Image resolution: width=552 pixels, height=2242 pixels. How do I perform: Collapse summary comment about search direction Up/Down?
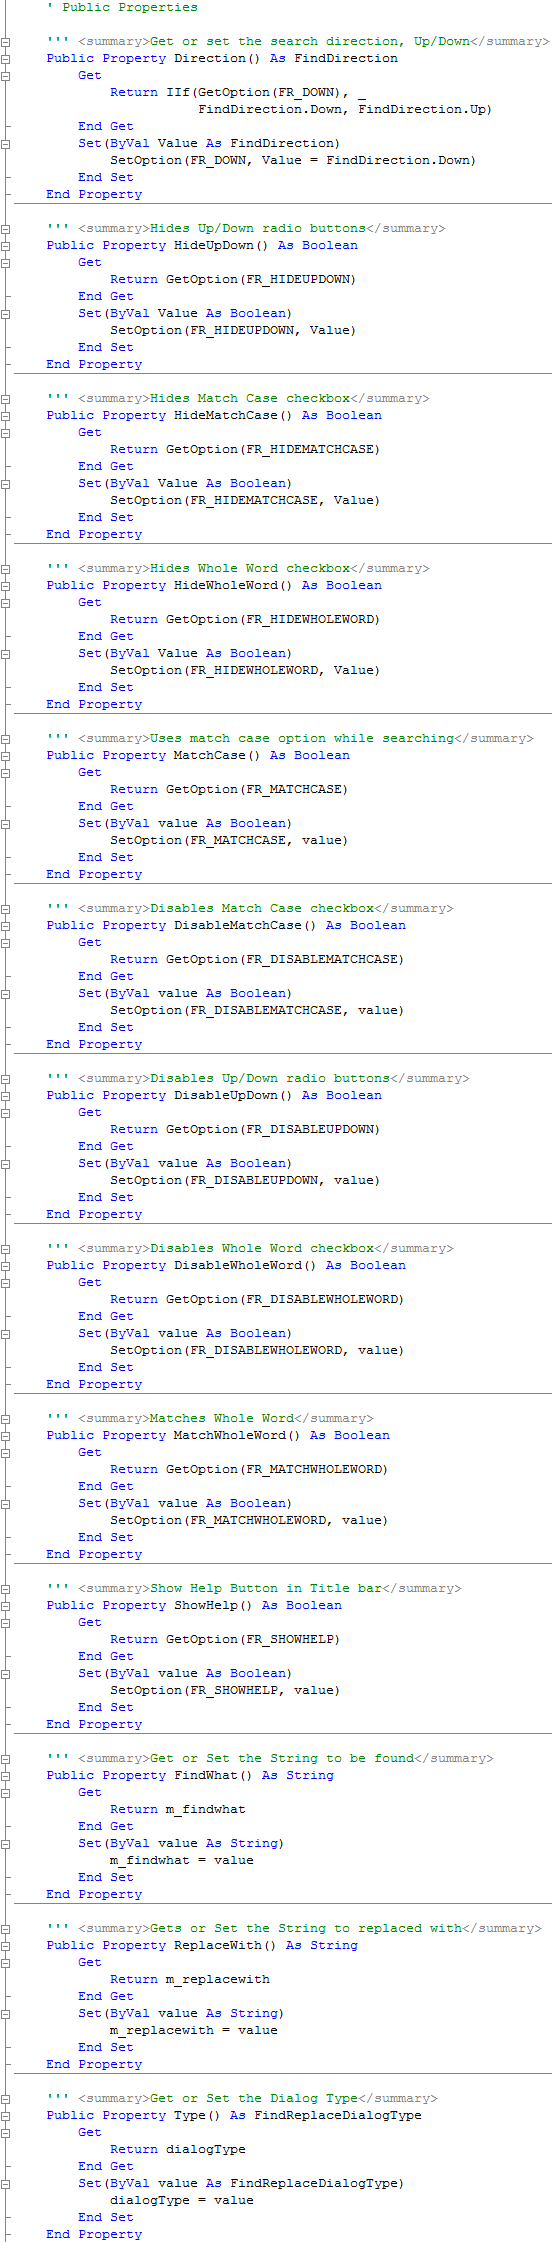click(x=6, y=42)
